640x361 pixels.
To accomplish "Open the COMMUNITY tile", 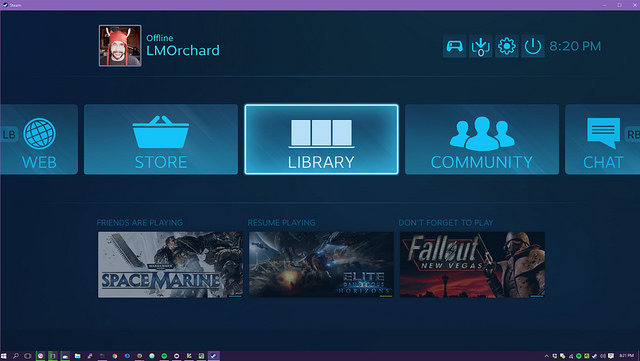I will (x=482, y=139).
